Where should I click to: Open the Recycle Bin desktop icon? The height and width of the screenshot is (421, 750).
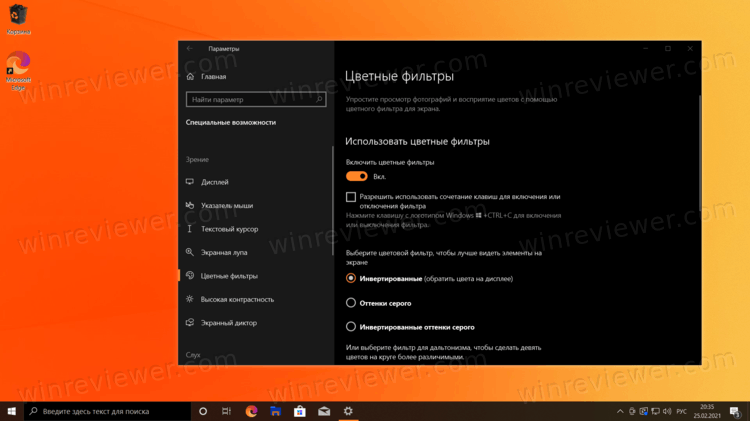(18, 19)
